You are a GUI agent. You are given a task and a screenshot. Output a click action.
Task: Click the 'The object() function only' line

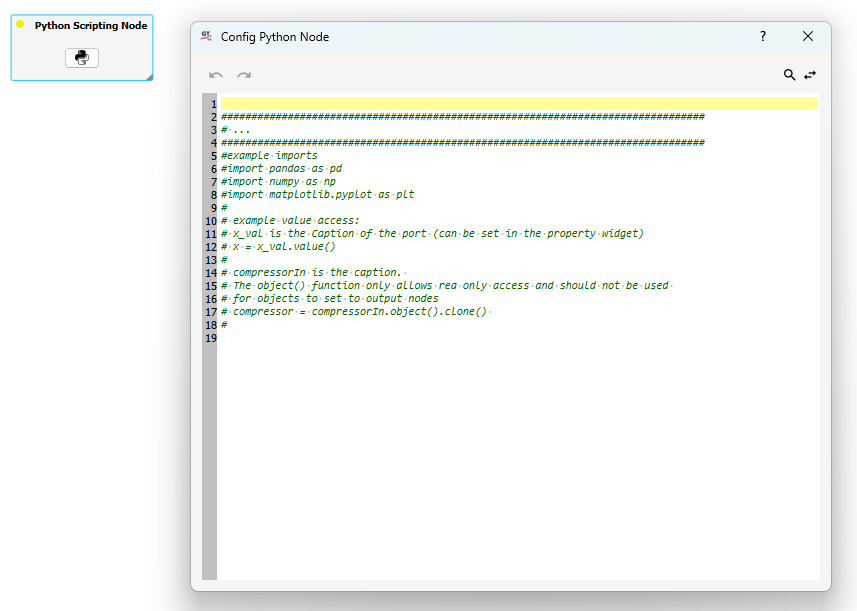click(445, 285)
